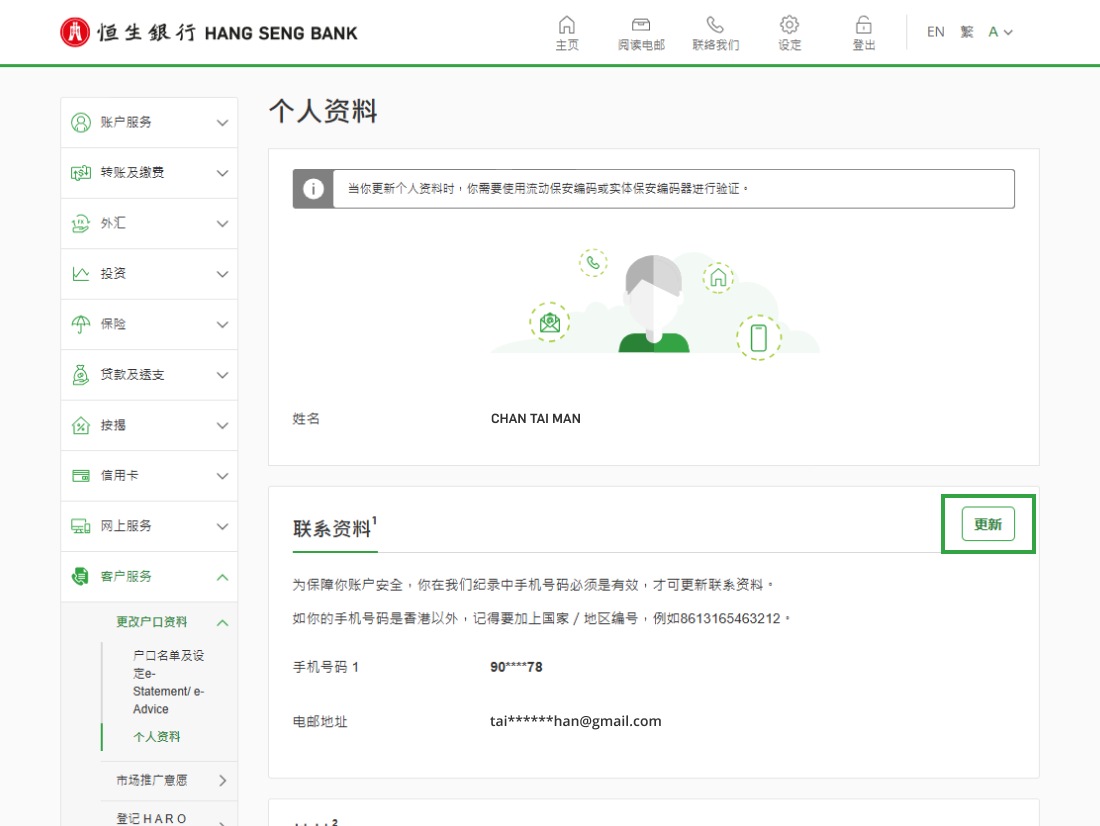The image size is (1100, 826).
Task: Open Settings (设定) gear icon
Action: coord(789,25)
